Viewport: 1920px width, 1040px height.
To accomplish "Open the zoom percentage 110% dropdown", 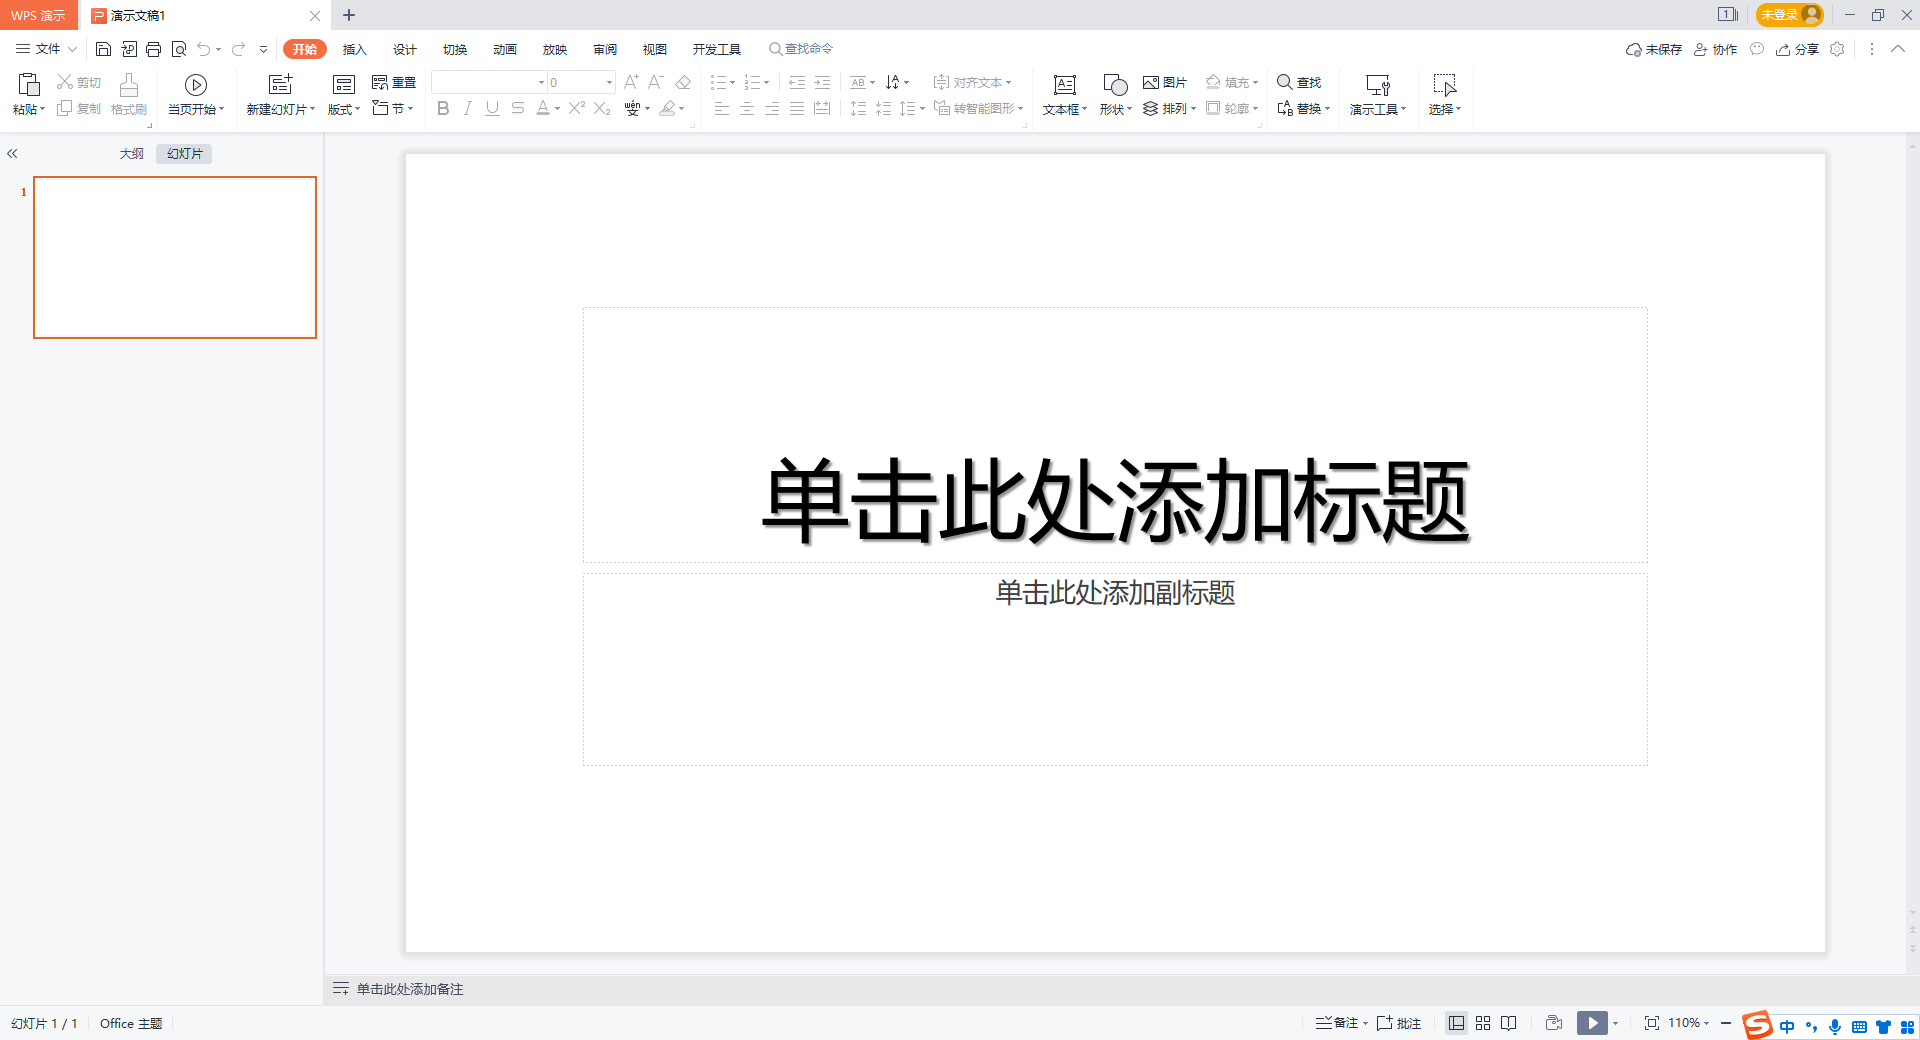I will (x=1689, y=1023).
